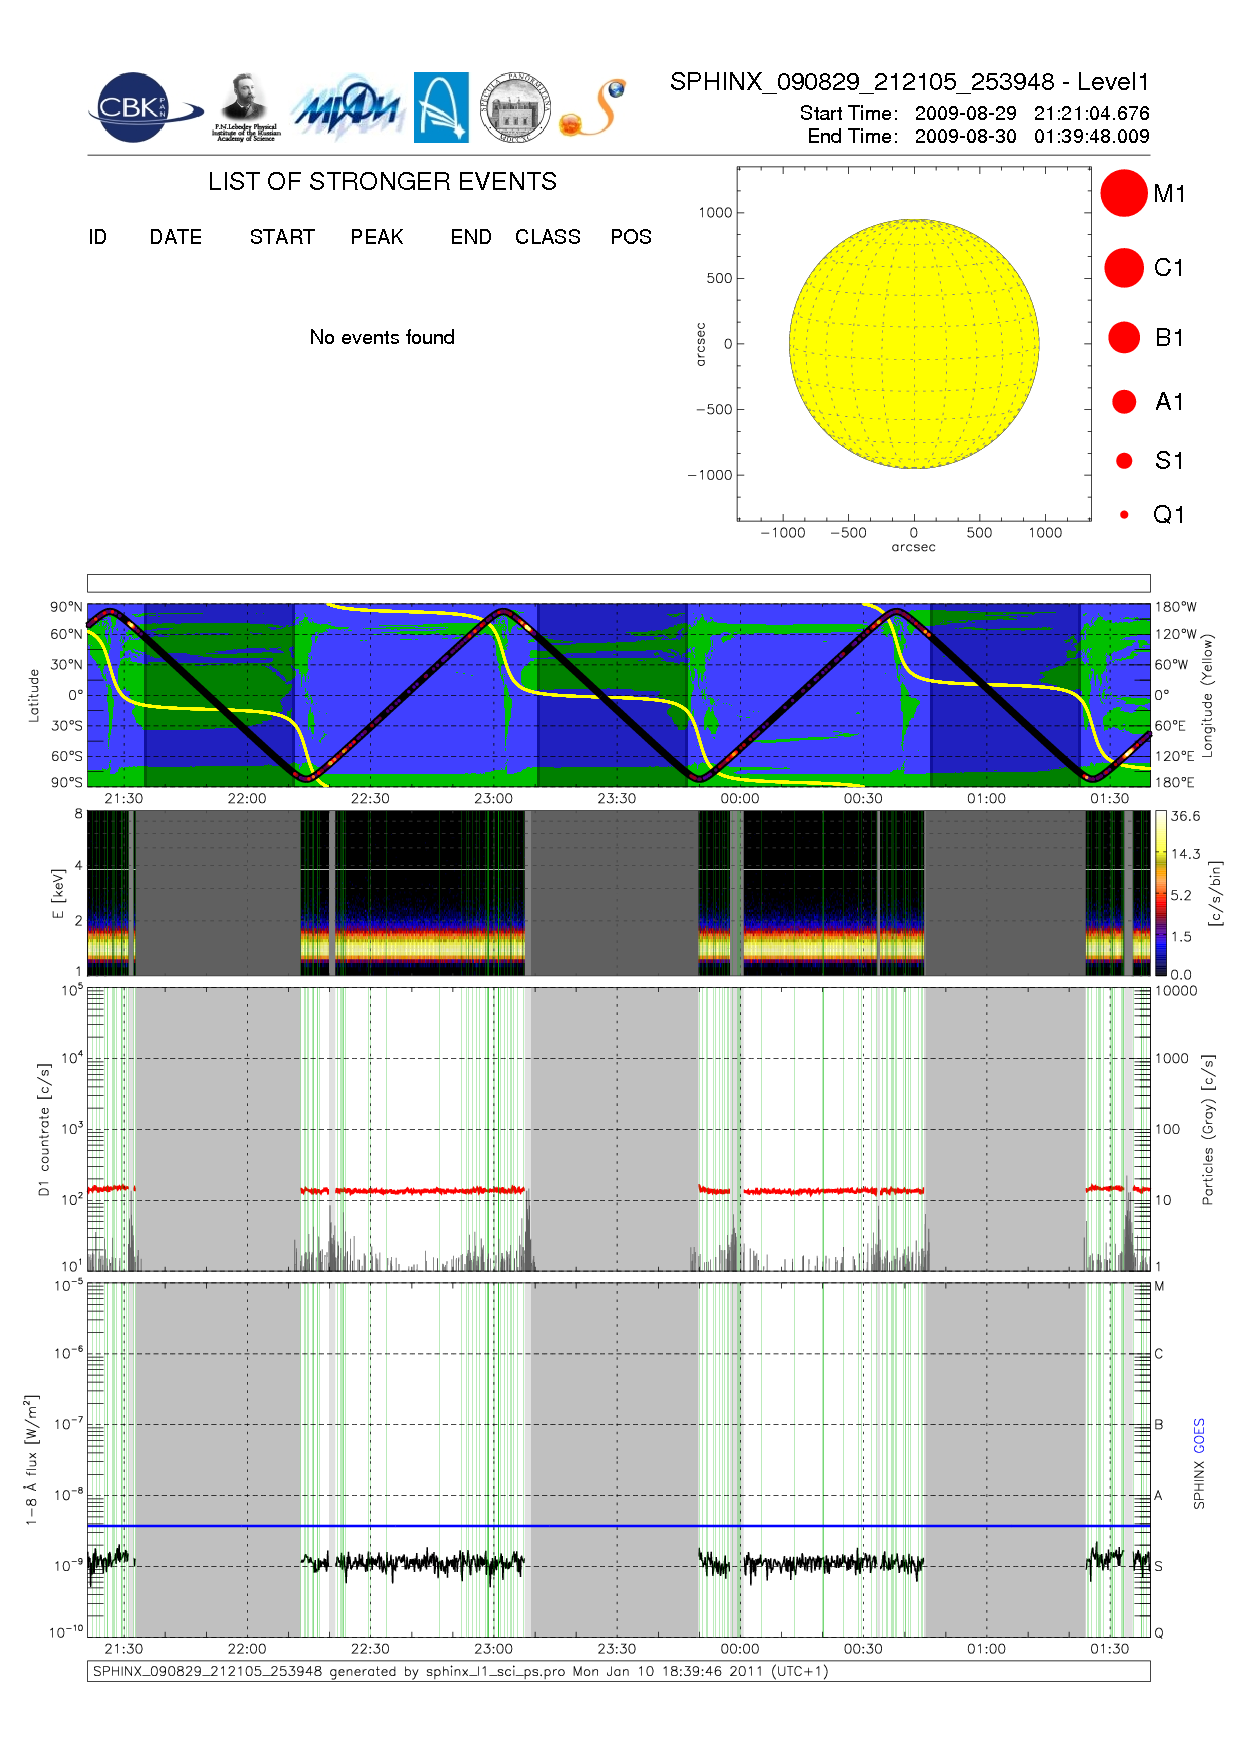Click the empty bar above the world map
Image resolution: width=1240 pixels, height=1754 pixels.
619,583
